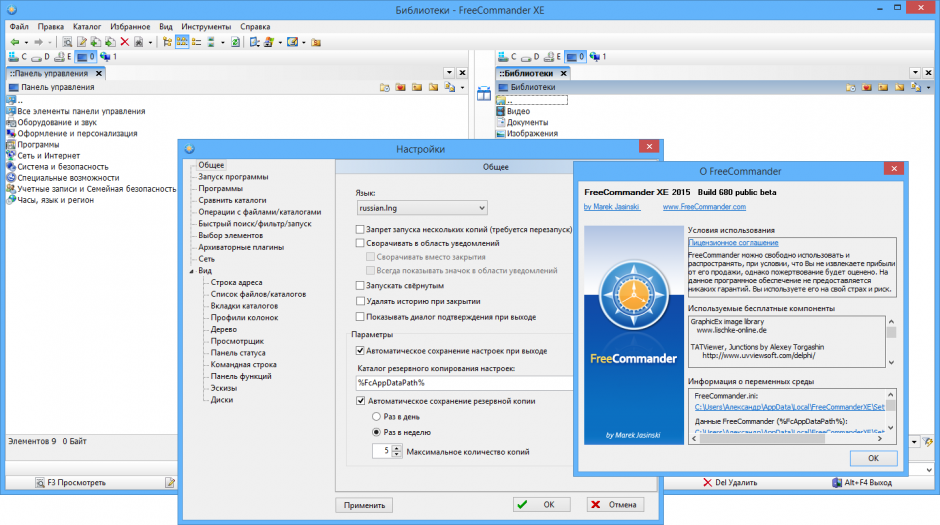Screen dimensions: 940x525
Task: Select drive C in right panel drive bar
Action: click(x=507, y=57)
